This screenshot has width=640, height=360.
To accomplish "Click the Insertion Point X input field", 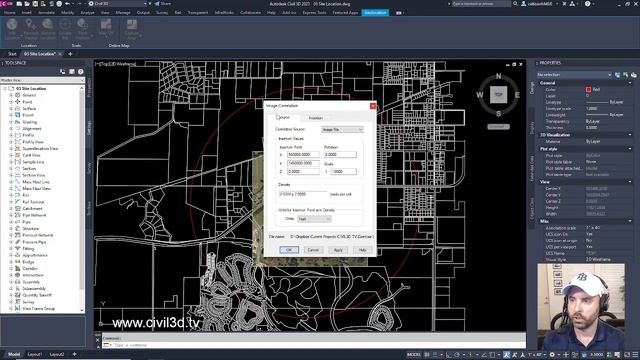I will 303,155.
